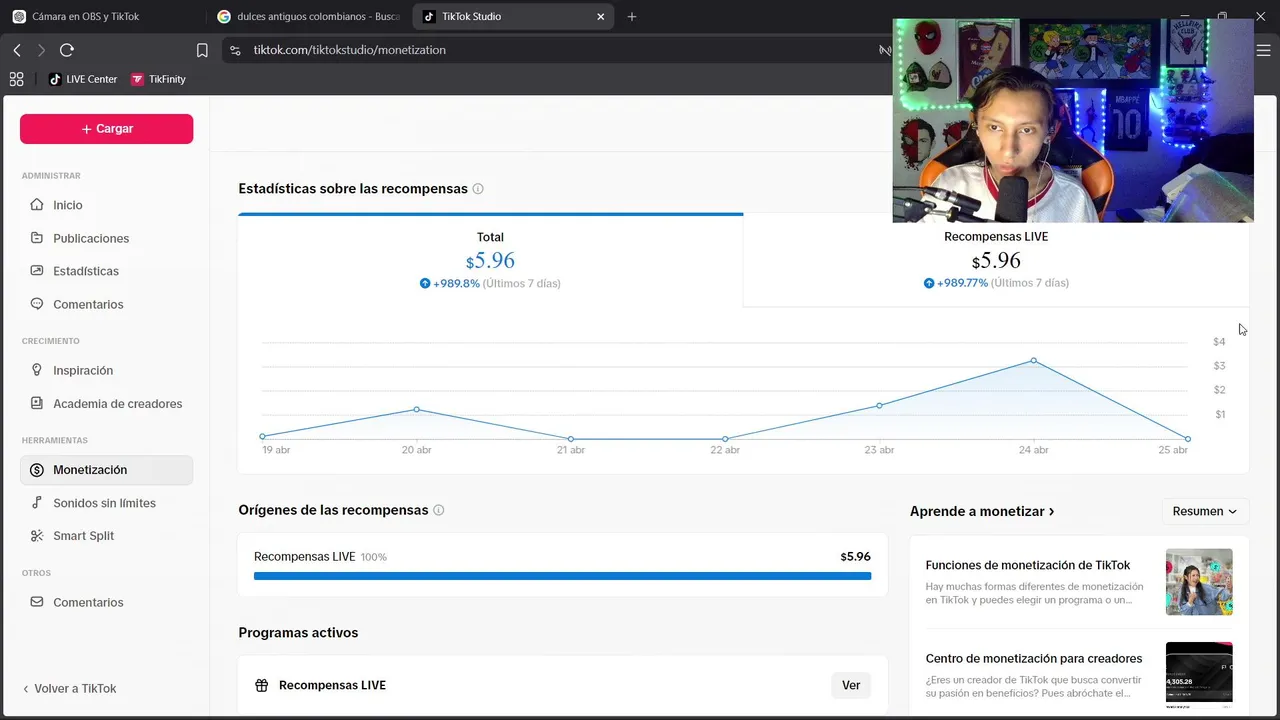The height and width of the screenshot is (720, 1280).
Task: Switch to dulces antiguos colombianos tab
Action: (308, 16)
